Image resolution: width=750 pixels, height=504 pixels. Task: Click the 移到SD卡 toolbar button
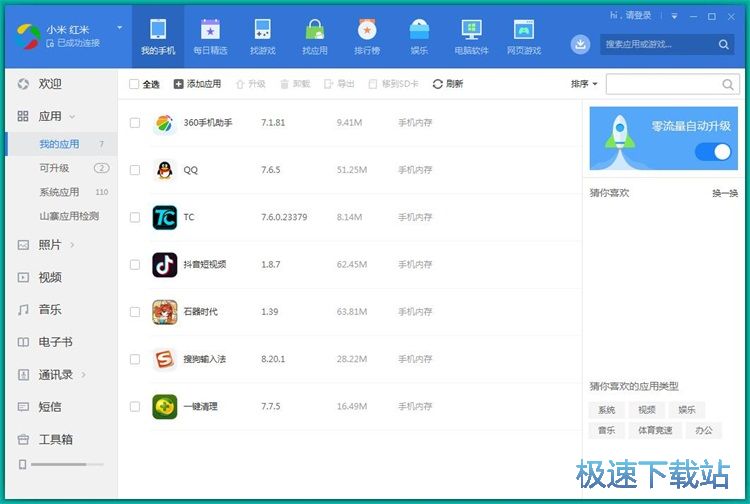[393, 84]
